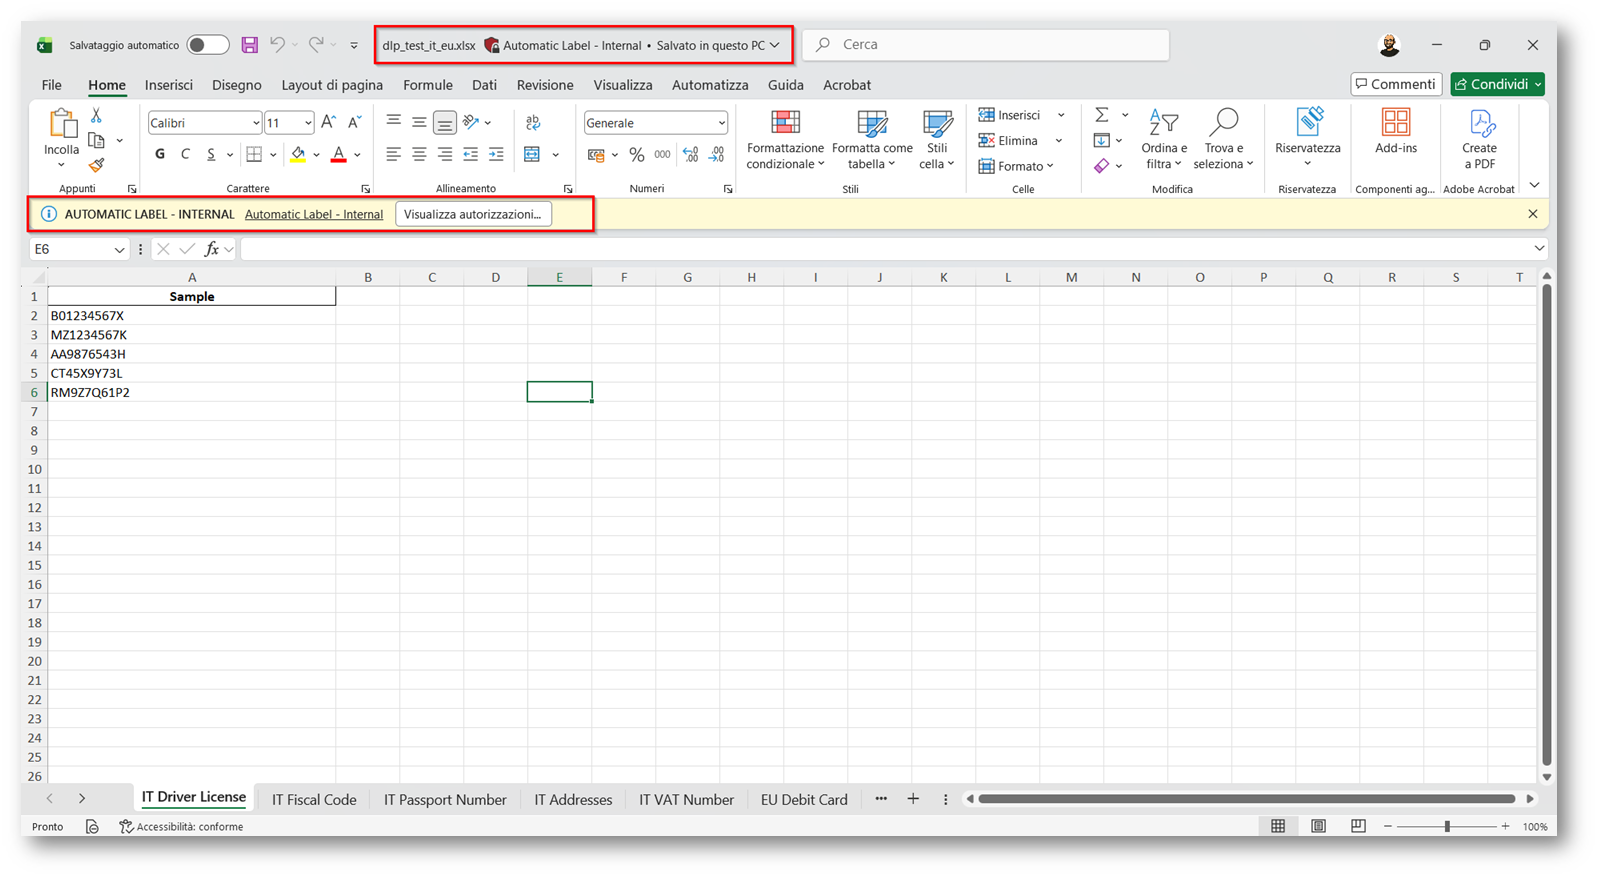Open Formattazione condizionale icon

click(x=785, y=124)
